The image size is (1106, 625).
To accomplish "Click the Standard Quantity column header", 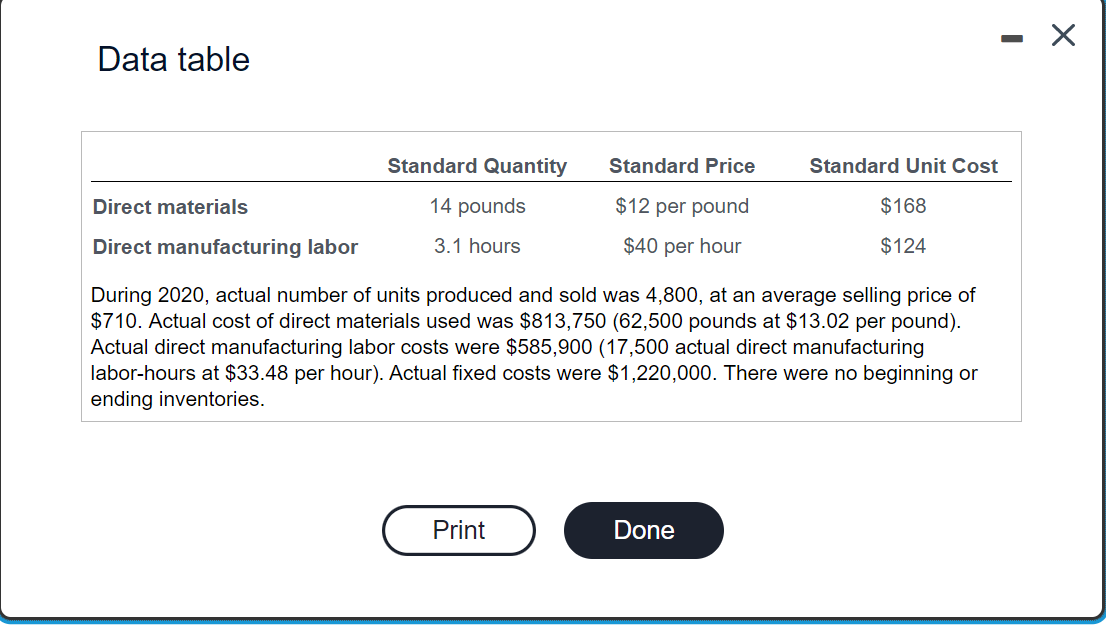I will click(477, 166).
